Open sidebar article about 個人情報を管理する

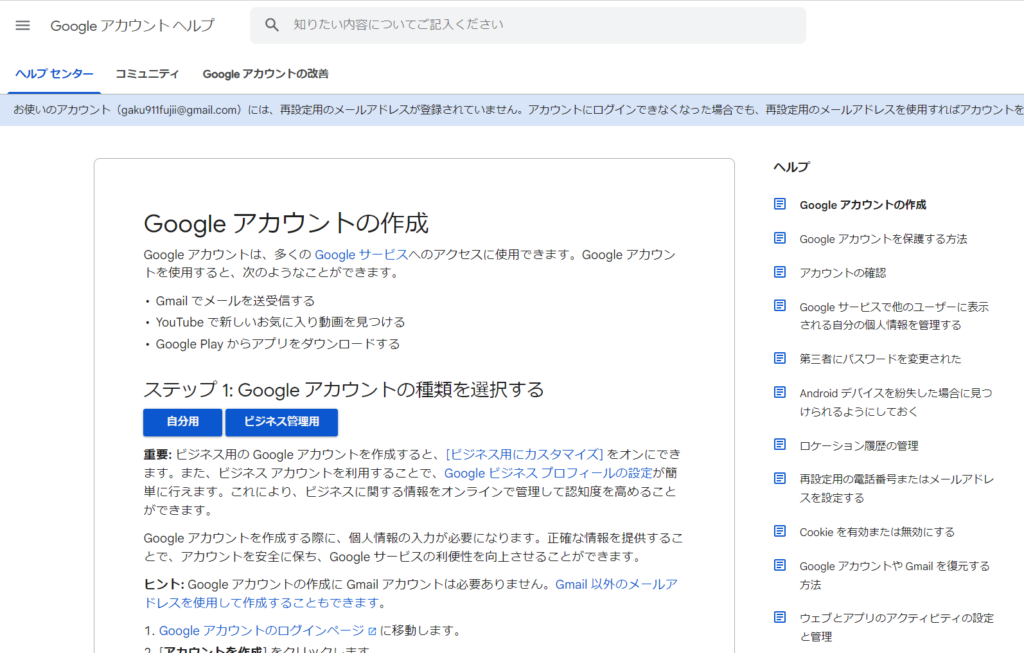coord(894,316)
